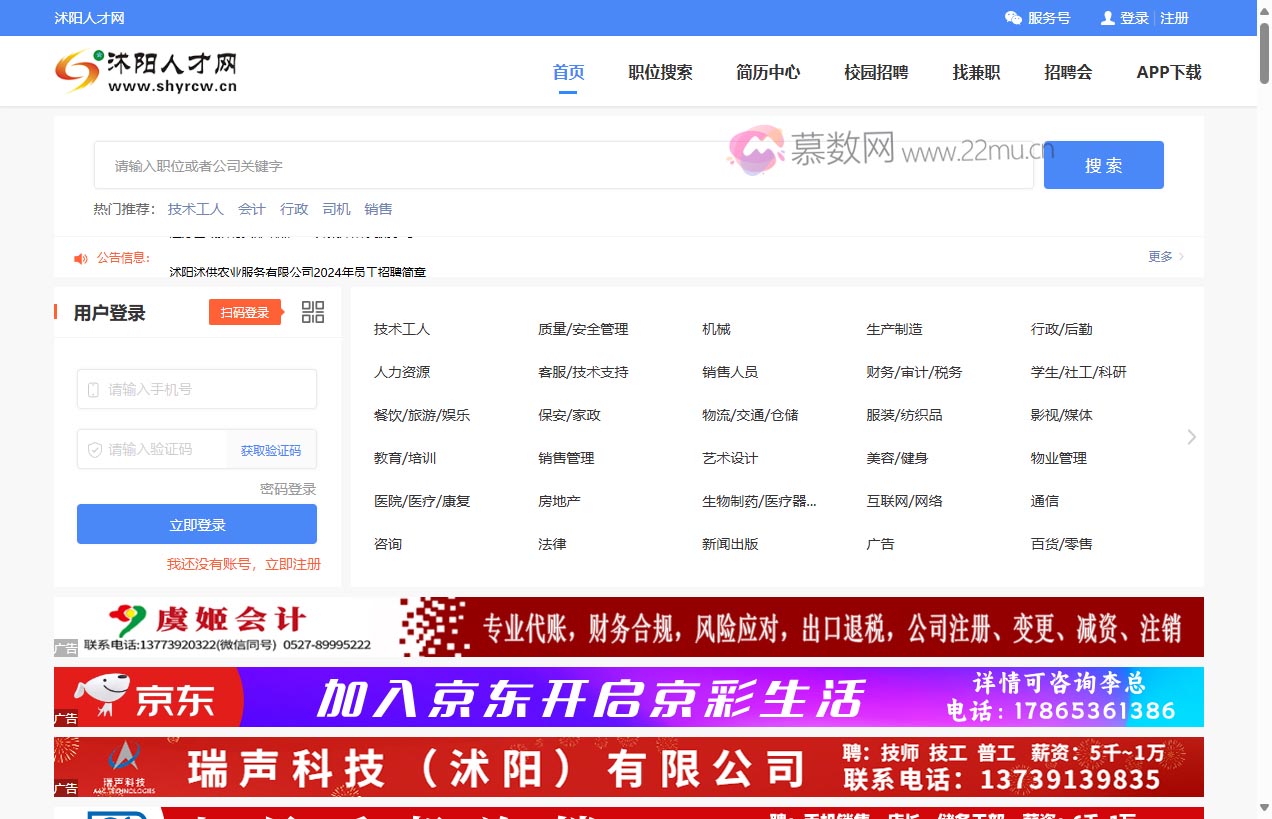The width and height of the screenshot is (1272, 819).
Task: Switch to the 校园招聘 tab
Action: pyautogui.click(x=875, y=72)
